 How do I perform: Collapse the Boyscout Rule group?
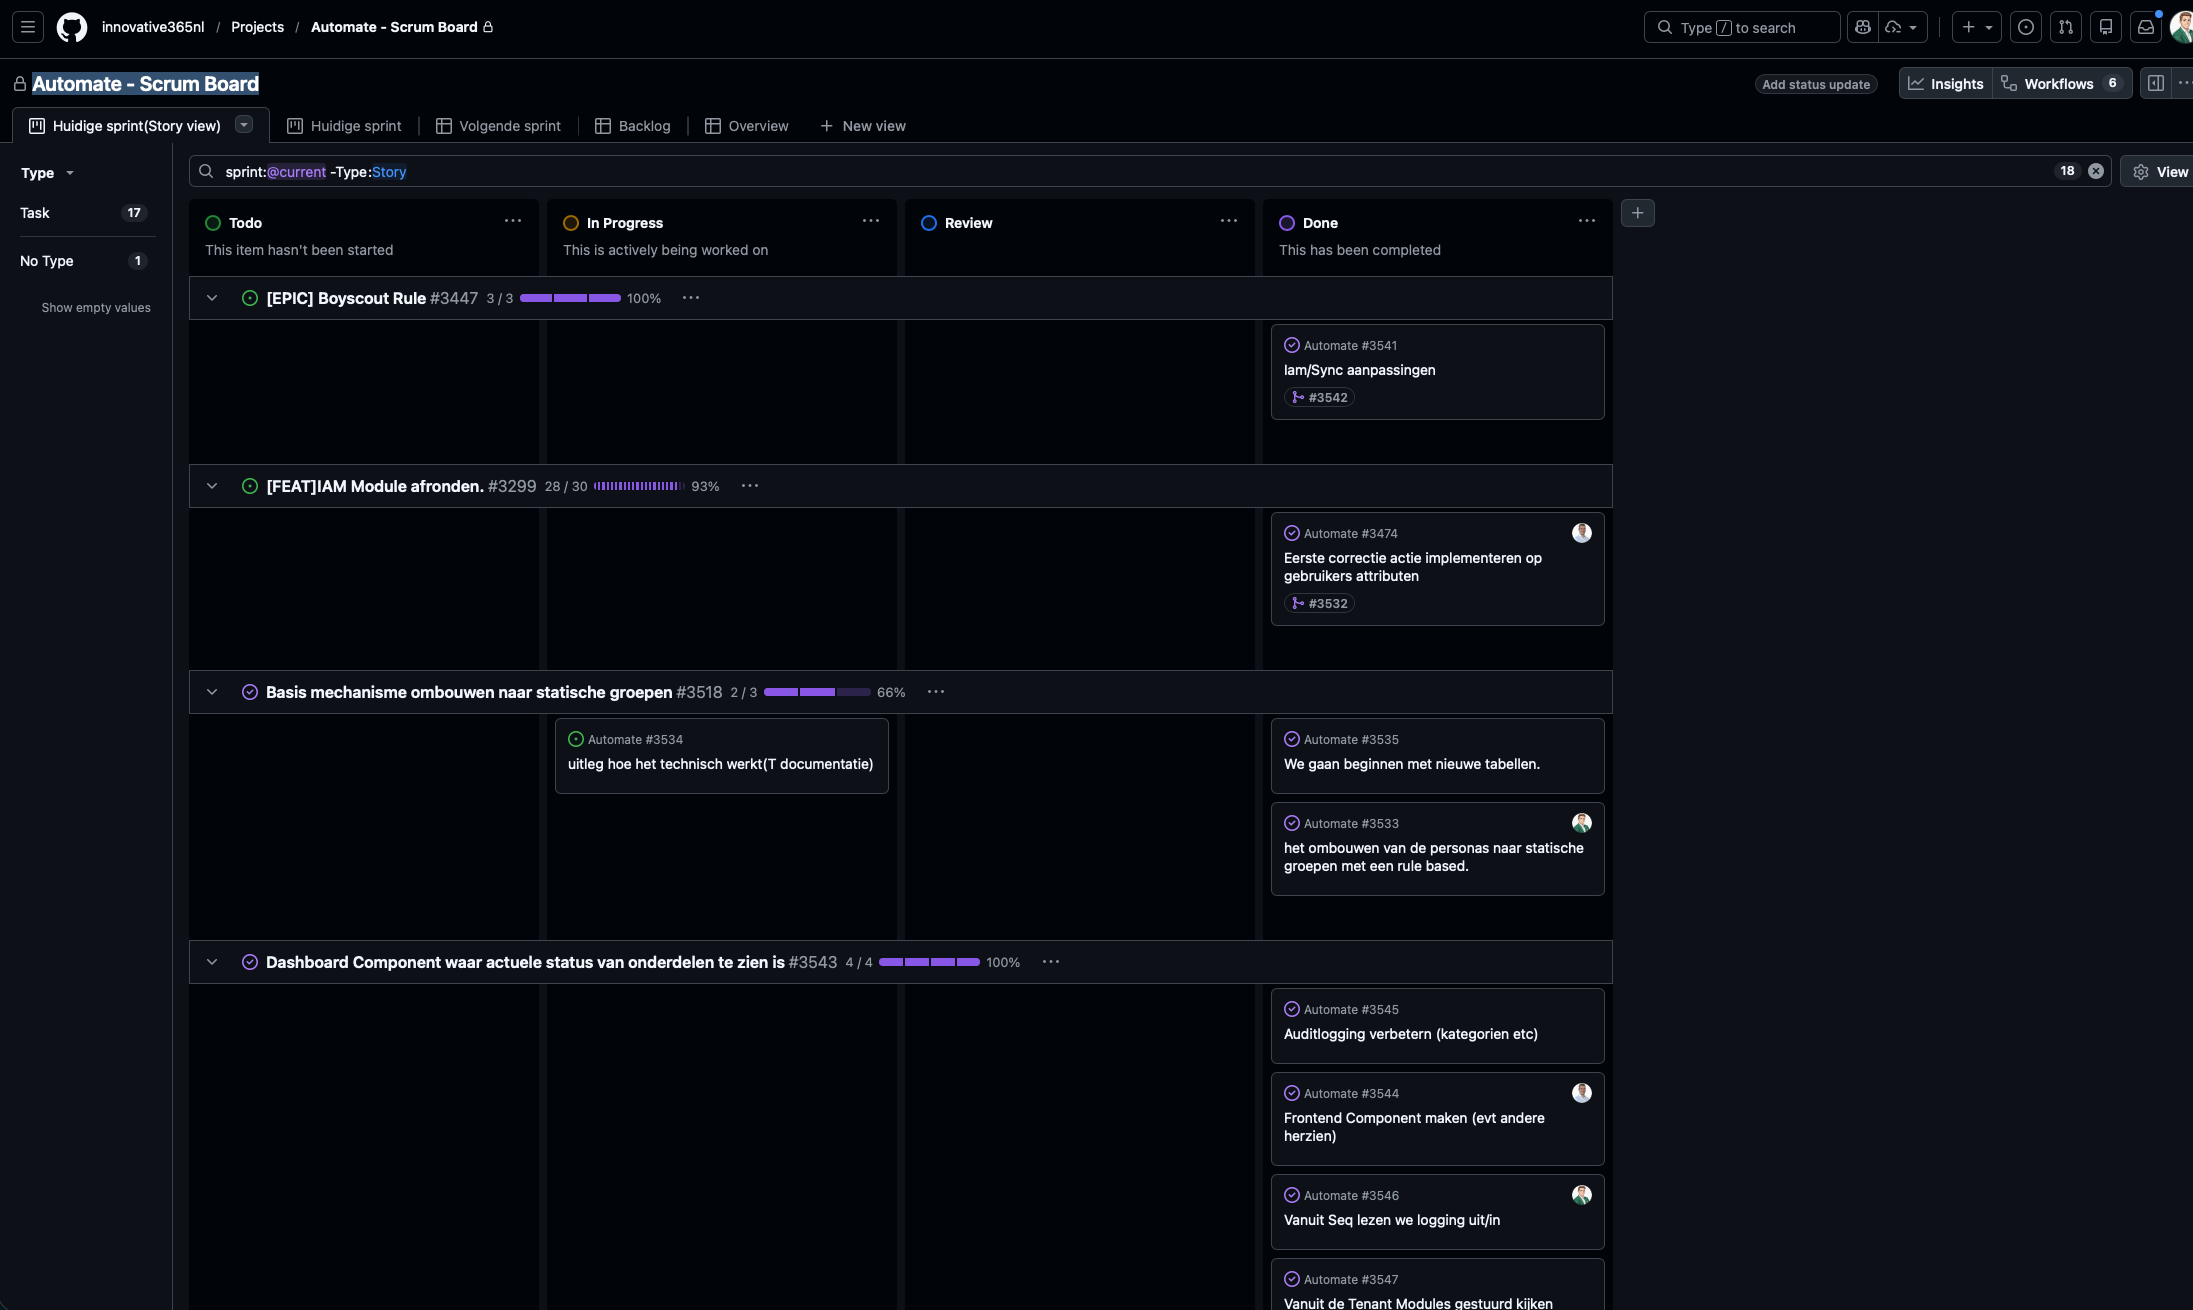coord(212,298)
